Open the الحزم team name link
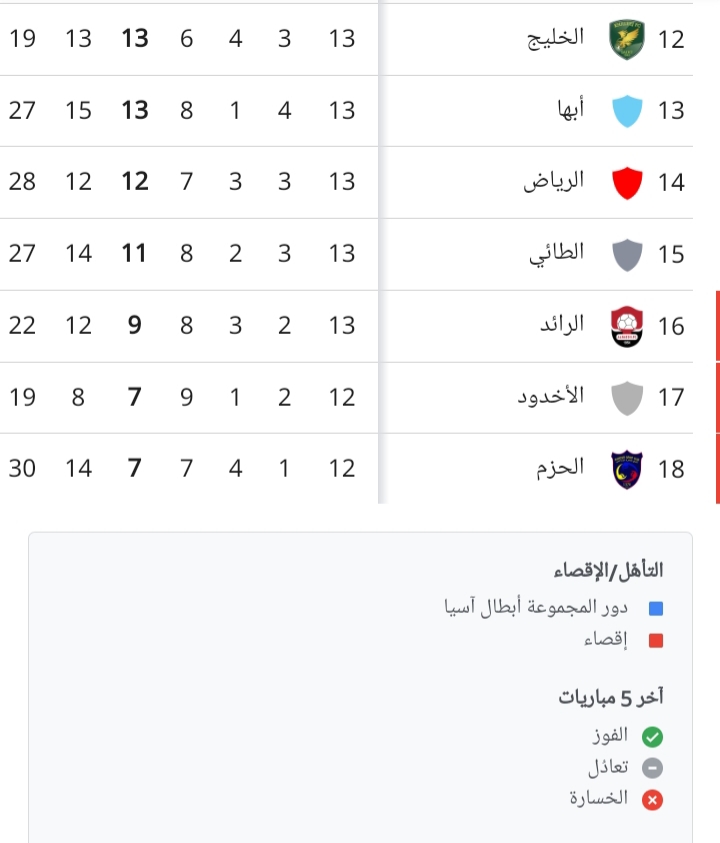This screenshot has height=843, width=720. click(559, 469)
